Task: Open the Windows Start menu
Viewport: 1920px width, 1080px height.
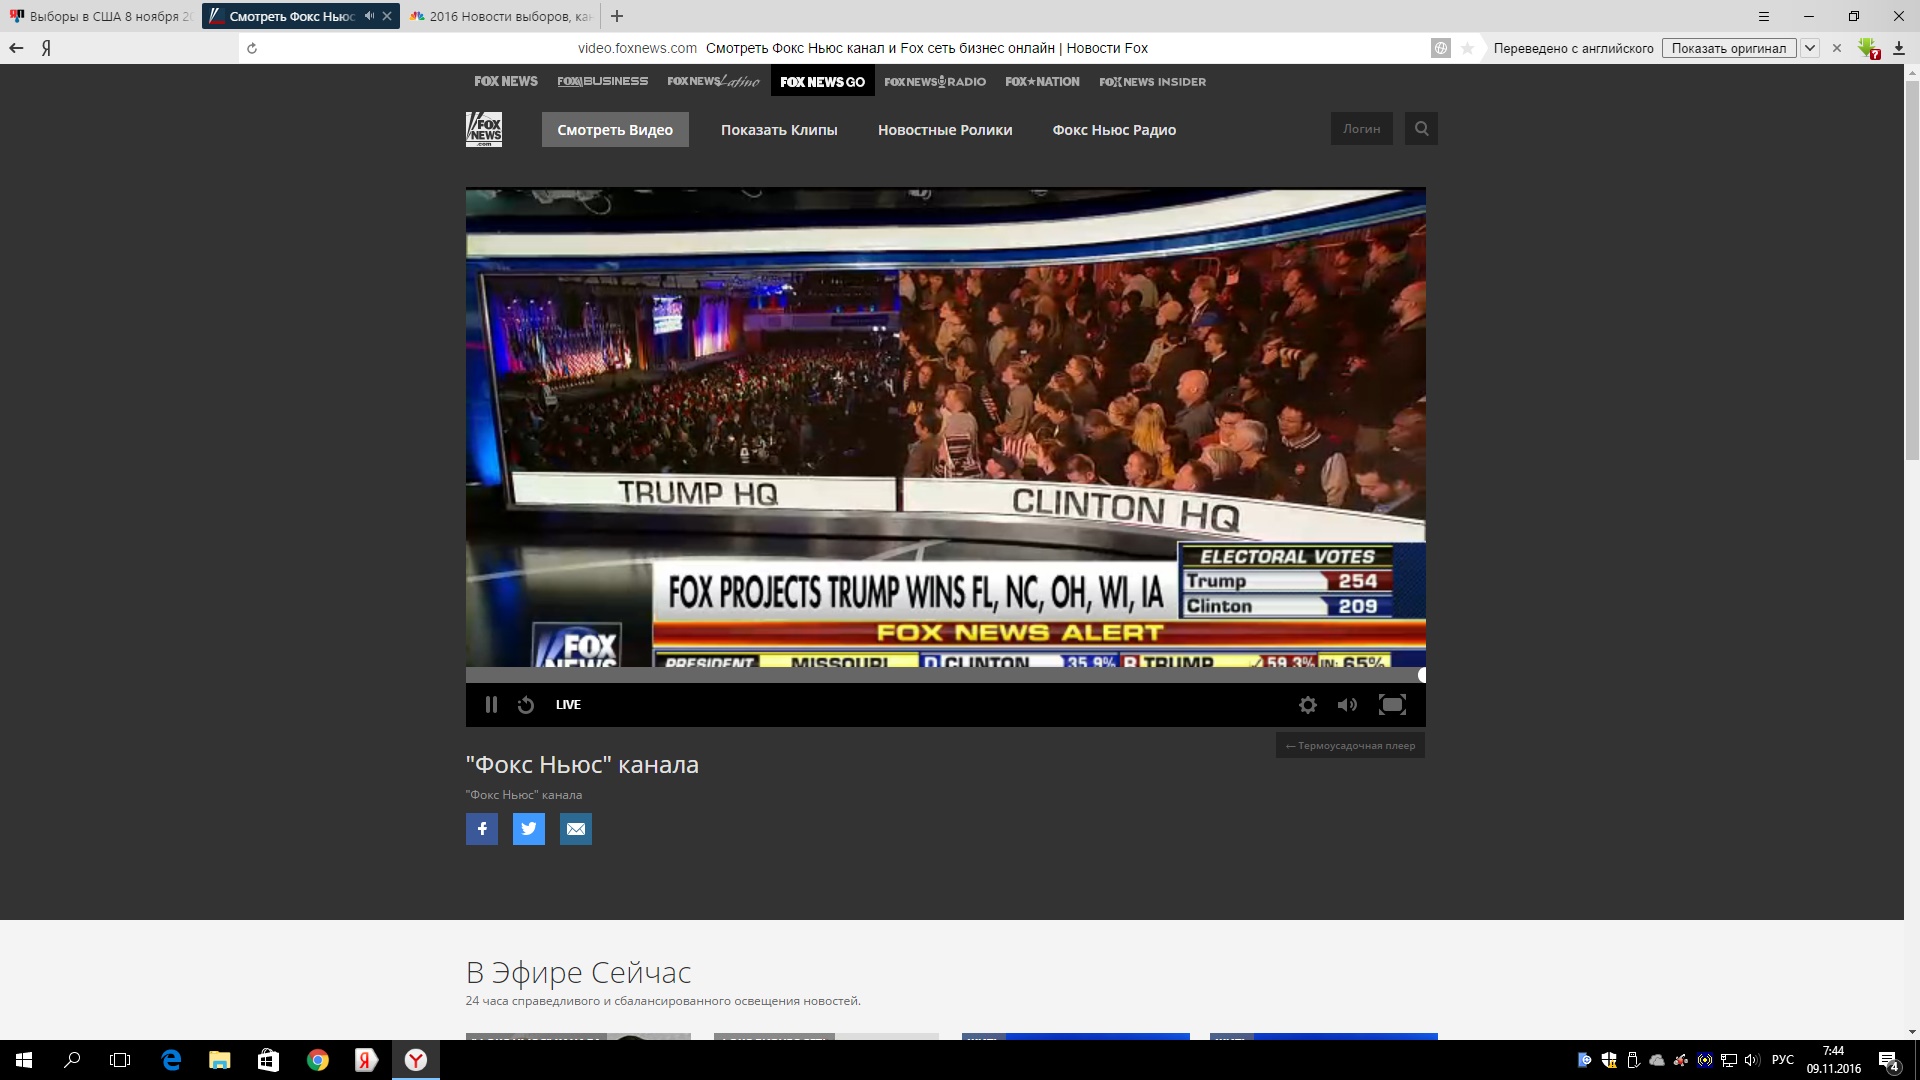Action: tap(24, 1060)
